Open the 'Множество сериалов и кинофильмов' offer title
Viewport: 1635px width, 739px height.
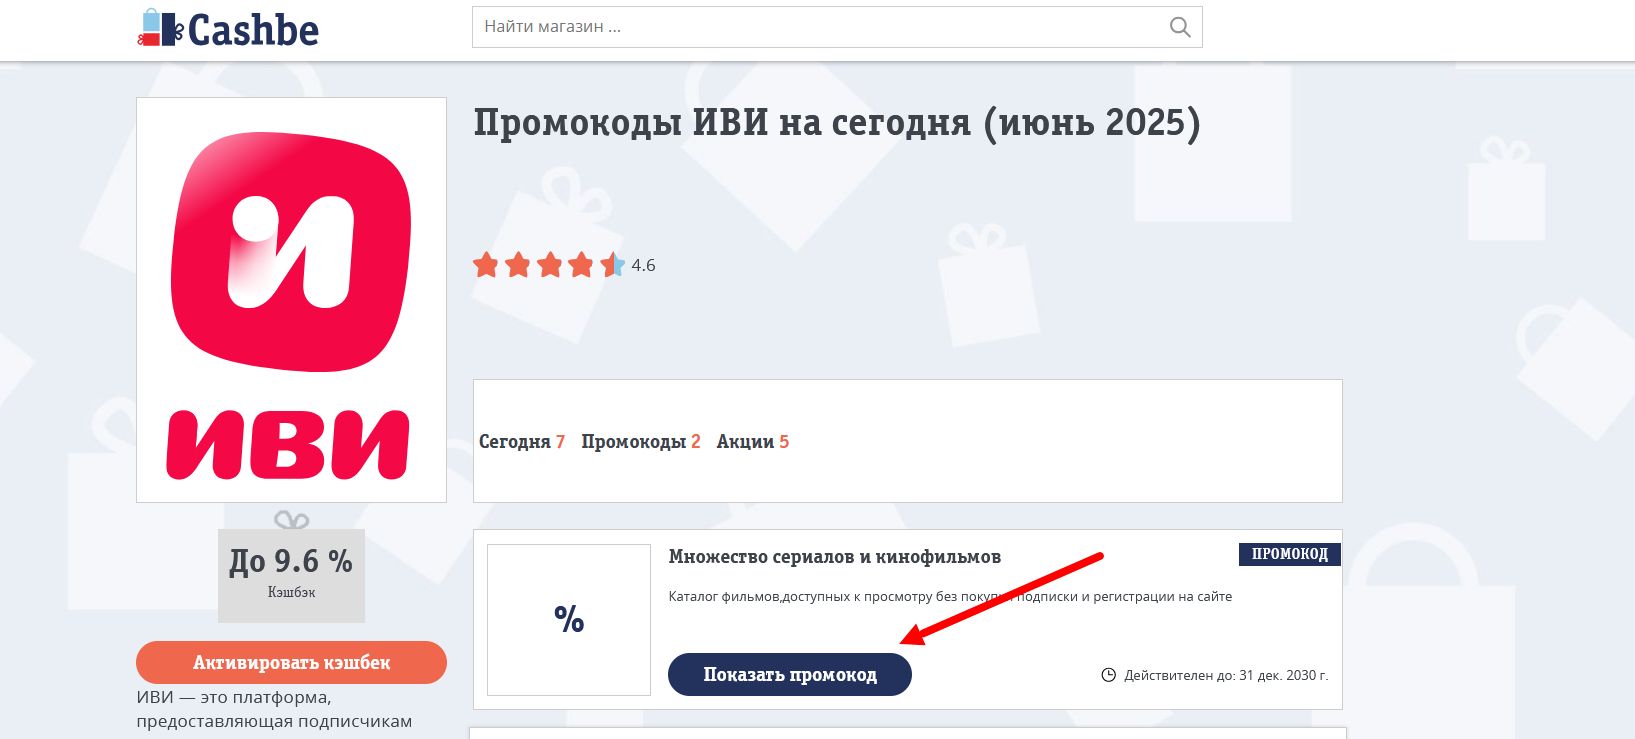[835, 557]
